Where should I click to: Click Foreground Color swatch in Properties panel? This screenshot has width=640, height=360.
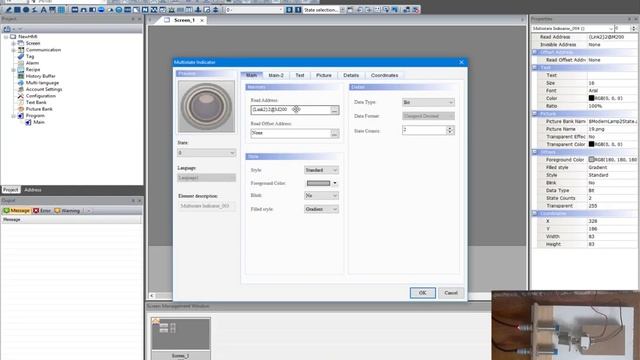591,160
